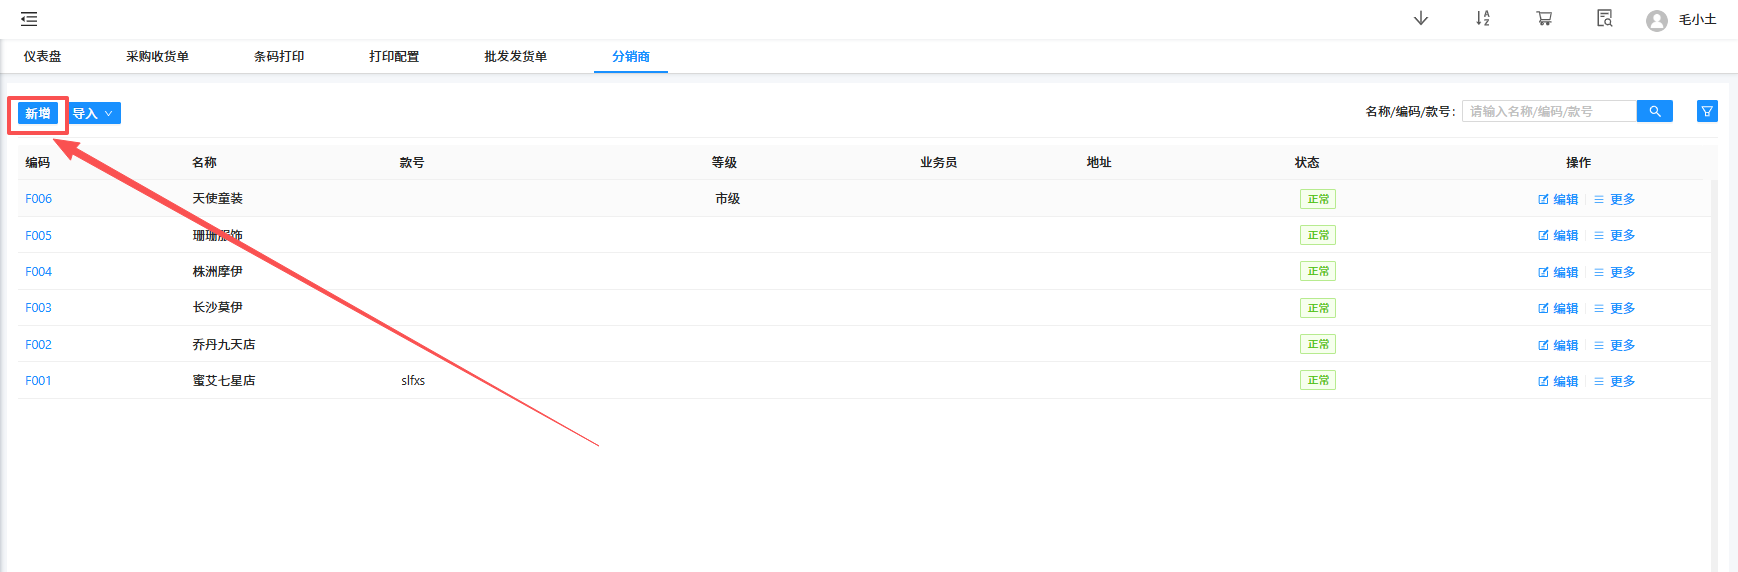This screenshot has width=1738, height=572.
Task: Switch to the 批发发货单 tab
Action: pyautogui.click(x=516, y=56)
